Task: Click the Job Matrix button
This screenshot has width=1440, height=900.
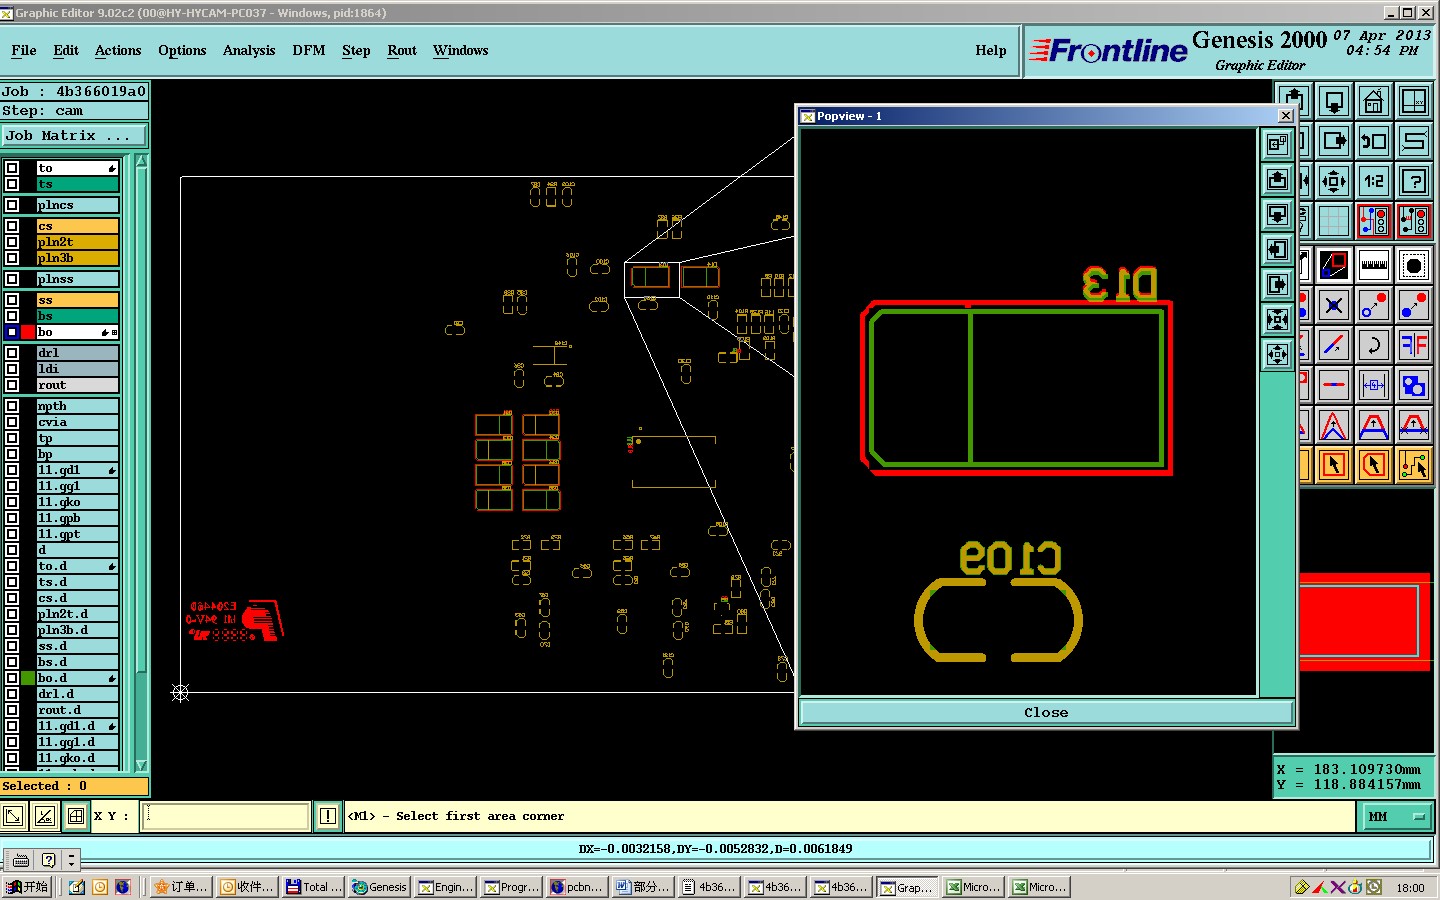Action: point(74,135)
